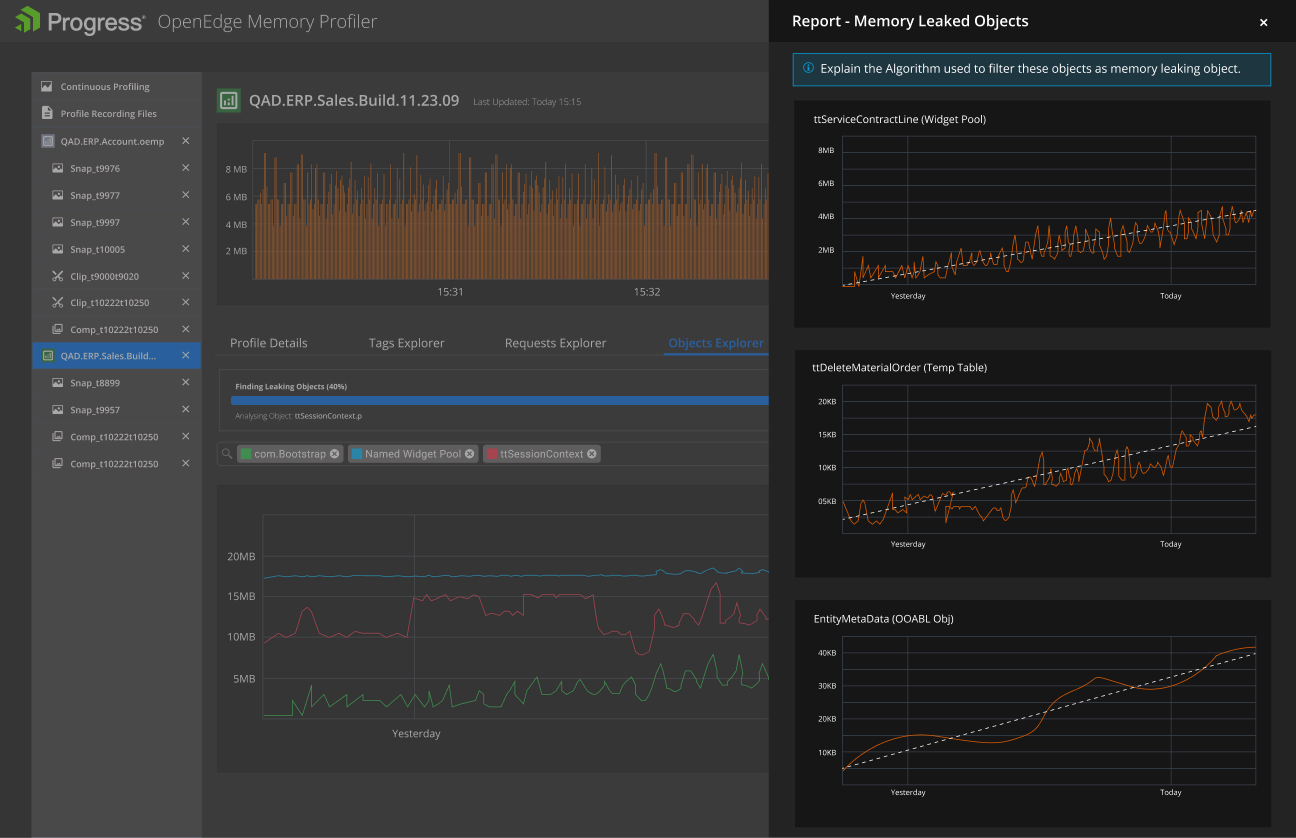
Task: Close the Snap_t9957 sidebar entry
Action: coord(185,409)
